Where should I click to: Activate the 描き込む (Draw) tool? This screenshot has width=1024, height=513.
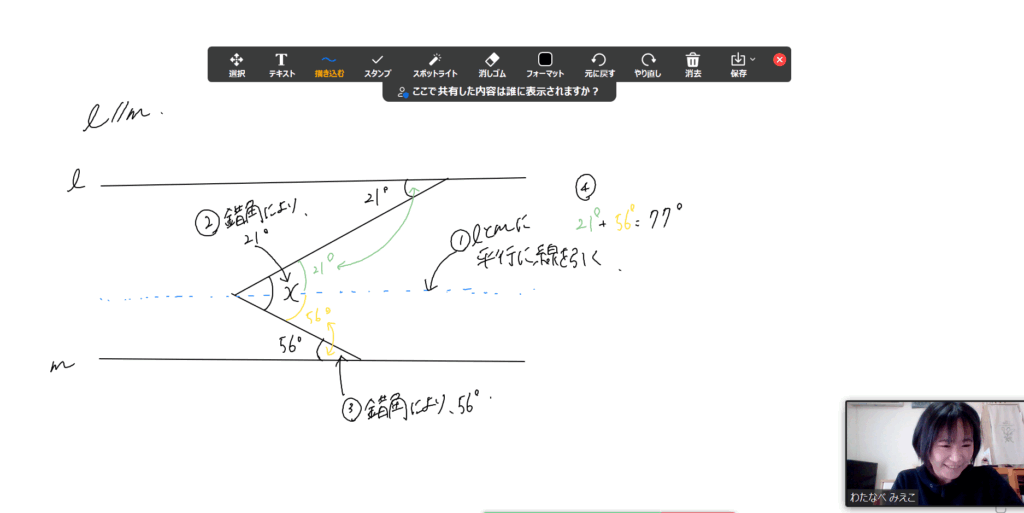tap(329, 64)
